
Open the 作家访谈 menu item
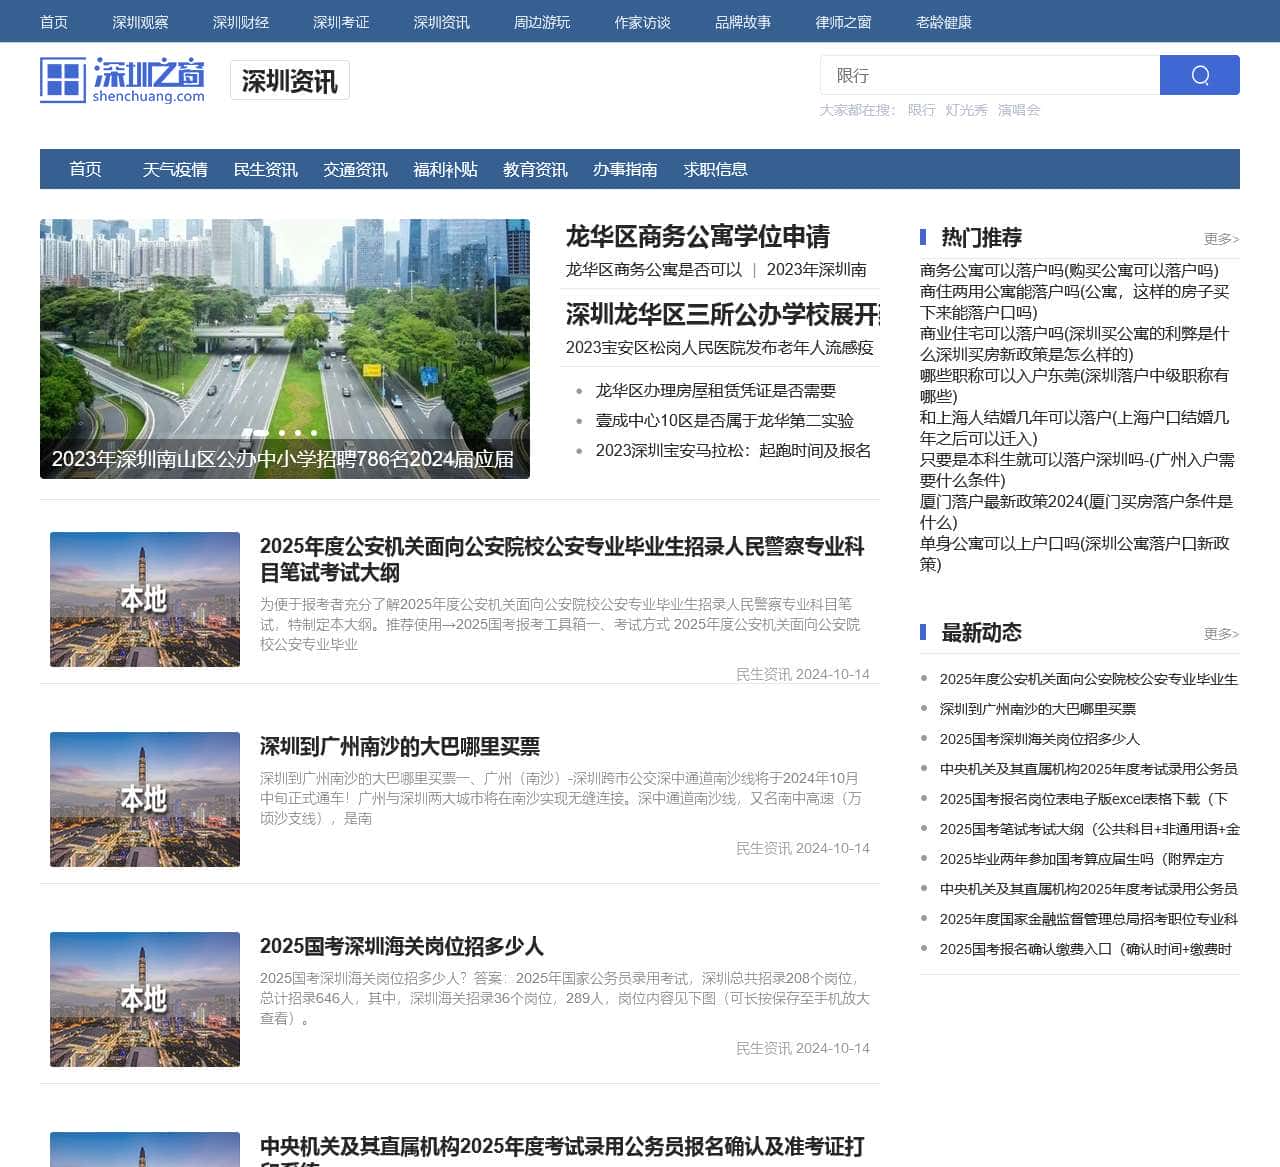[642, 21]
